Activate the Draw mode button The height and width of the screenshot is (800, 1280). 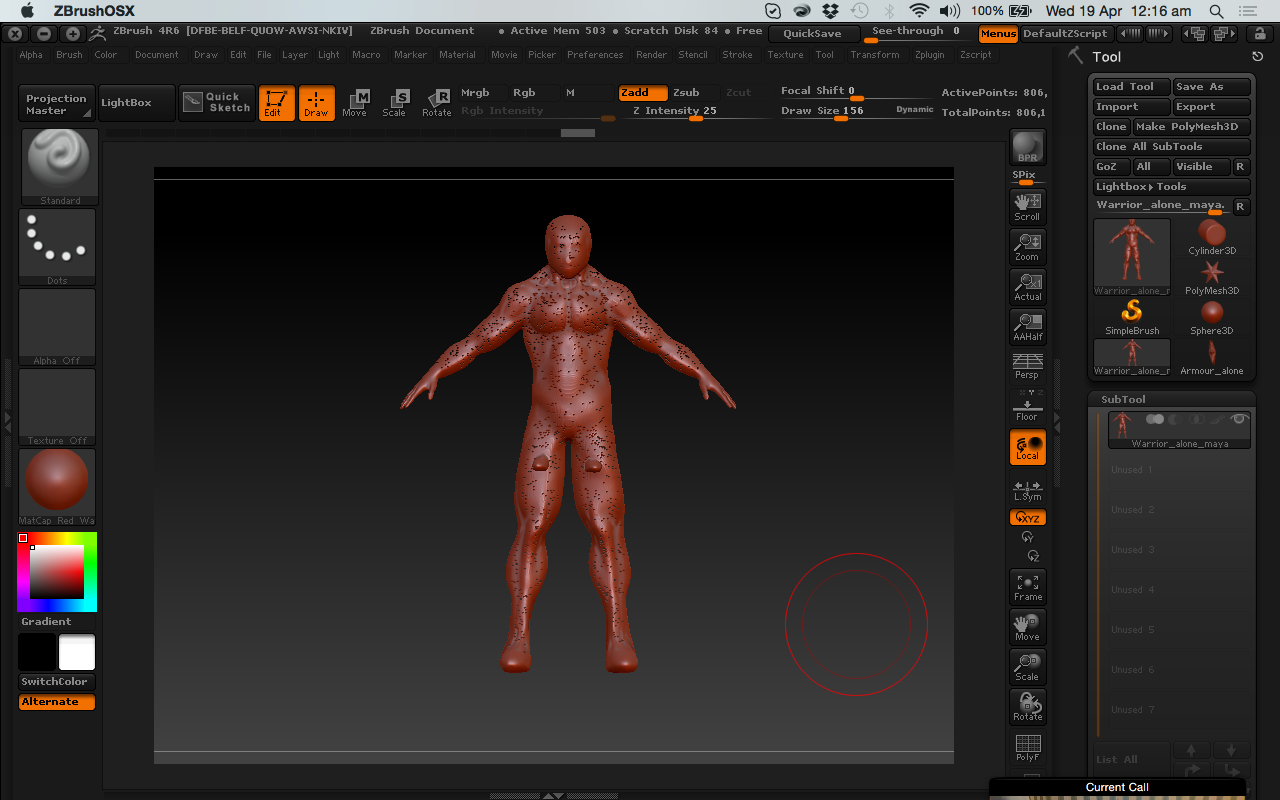click(316, 103)
